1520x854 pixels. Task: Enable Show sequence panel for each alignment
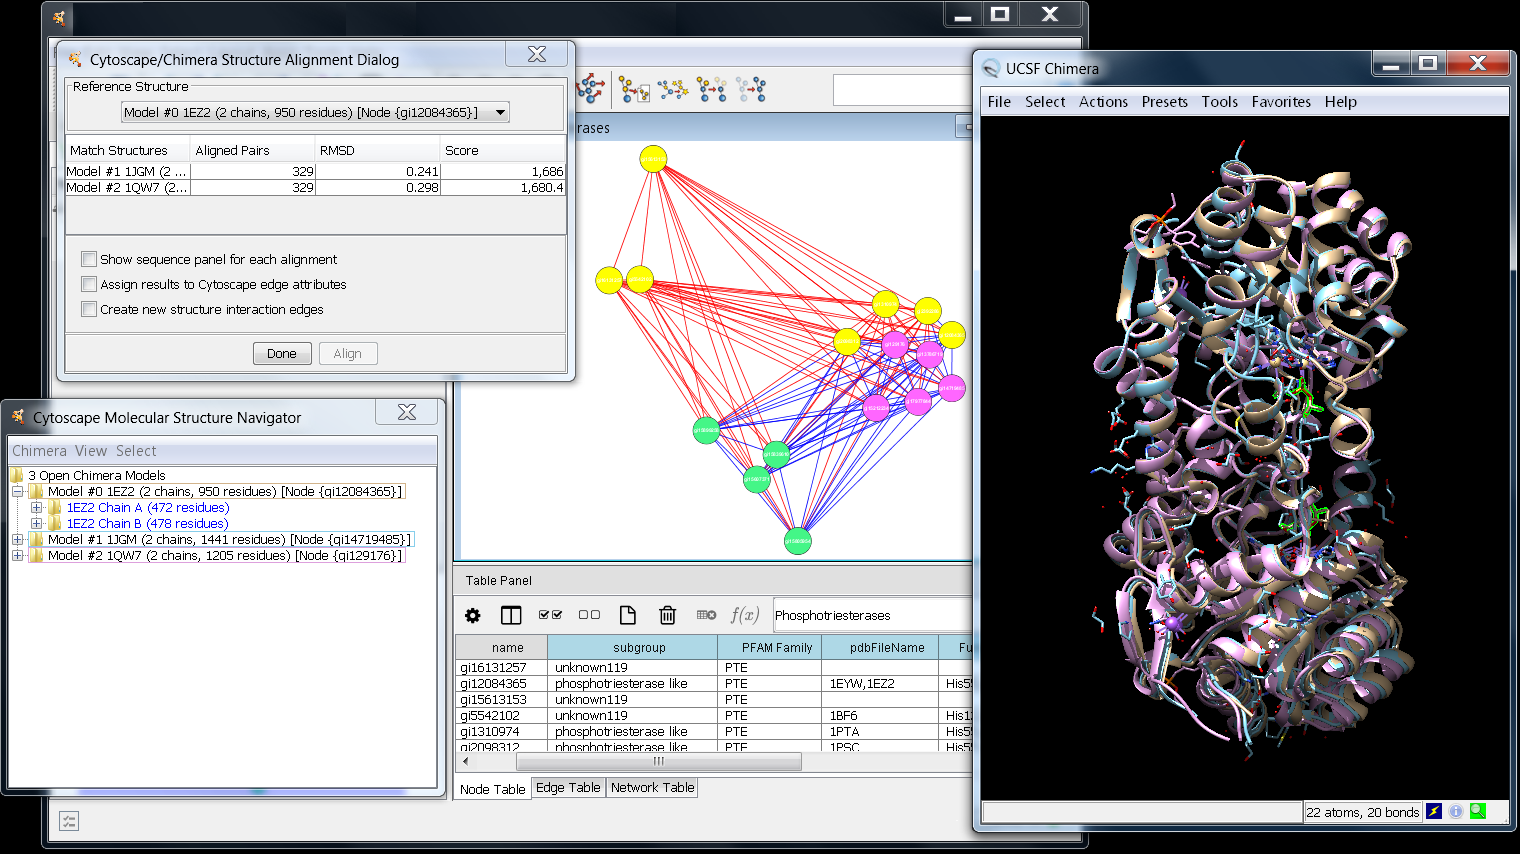point(89,259)
